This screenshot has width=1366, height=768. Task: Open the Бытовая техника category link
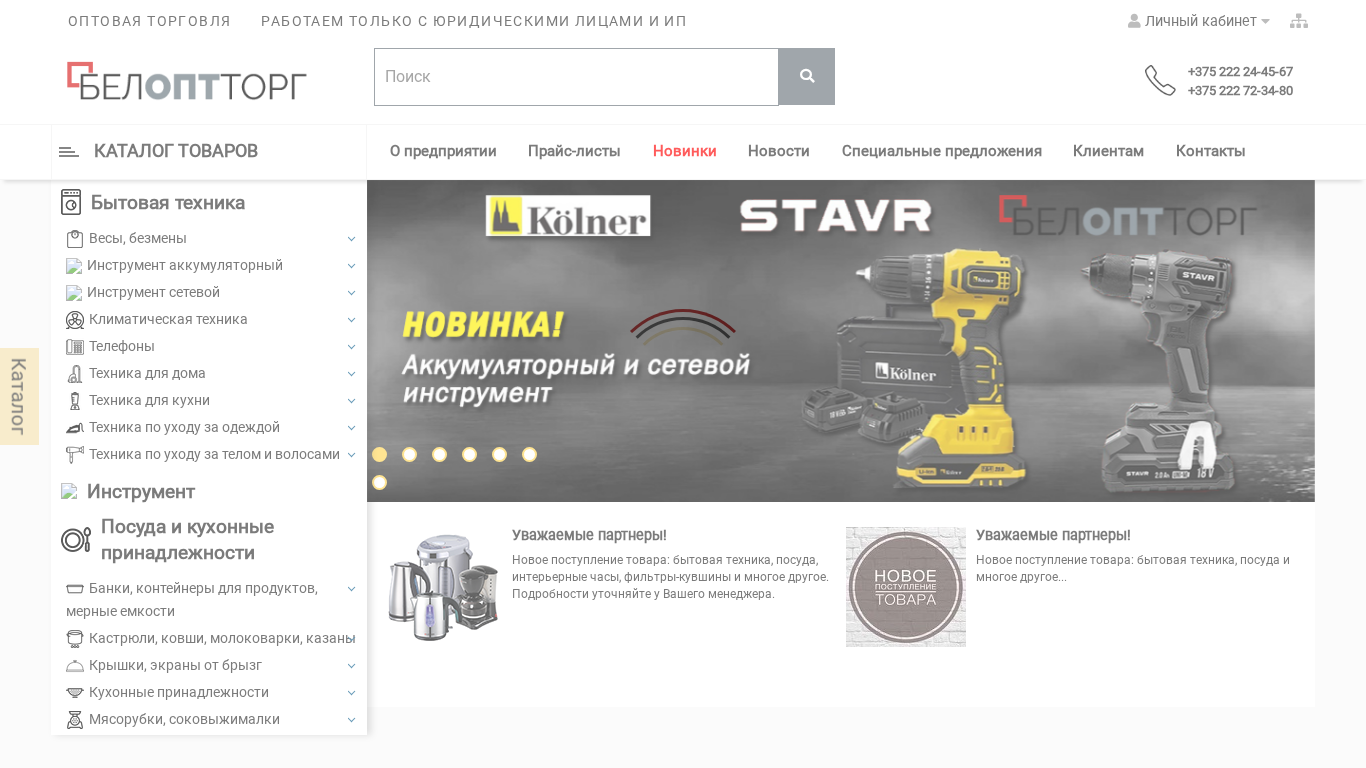[x=168, y=203]
